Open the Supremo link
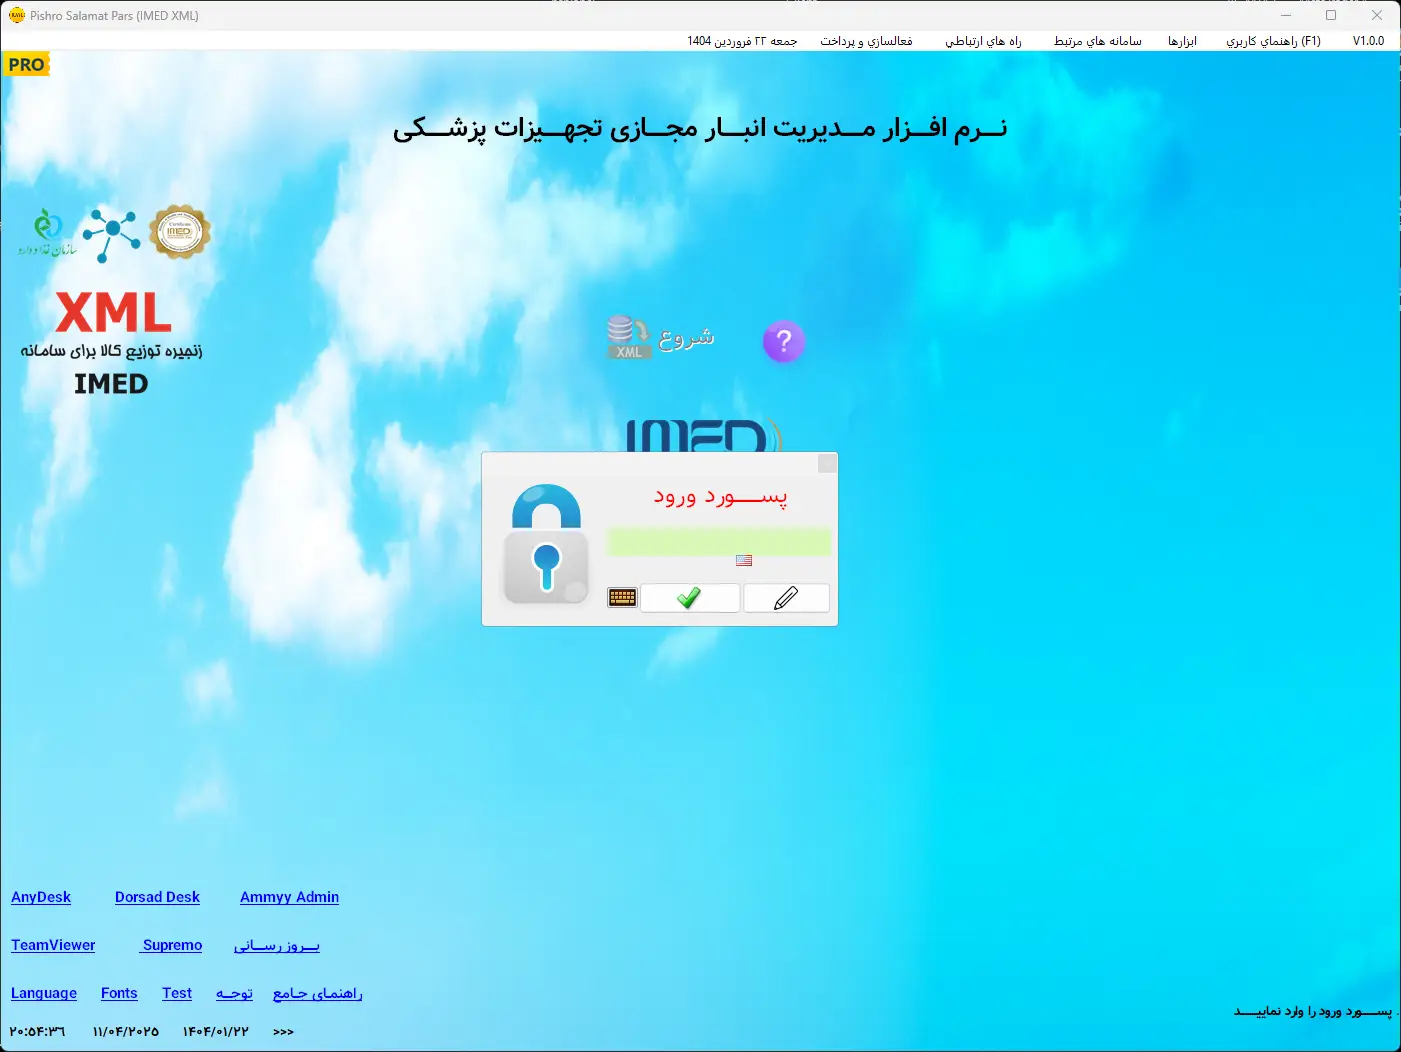The width and height of the screenshot is (1401, 1052). [172, 945]
